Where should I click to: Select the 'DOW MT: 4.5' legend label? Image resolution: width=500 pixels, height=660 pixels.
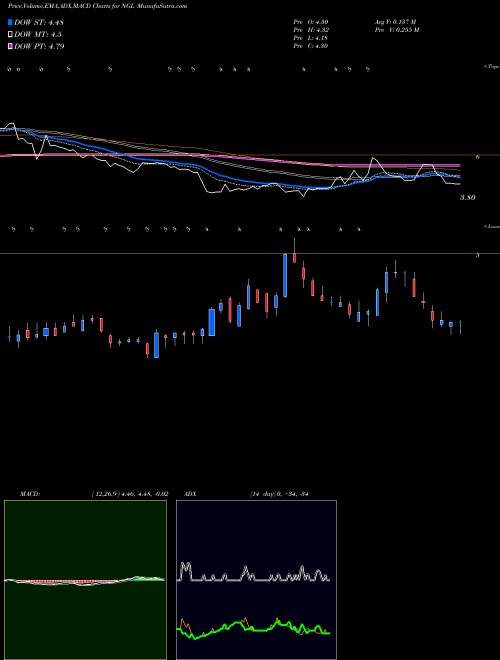tap(38, 35)
